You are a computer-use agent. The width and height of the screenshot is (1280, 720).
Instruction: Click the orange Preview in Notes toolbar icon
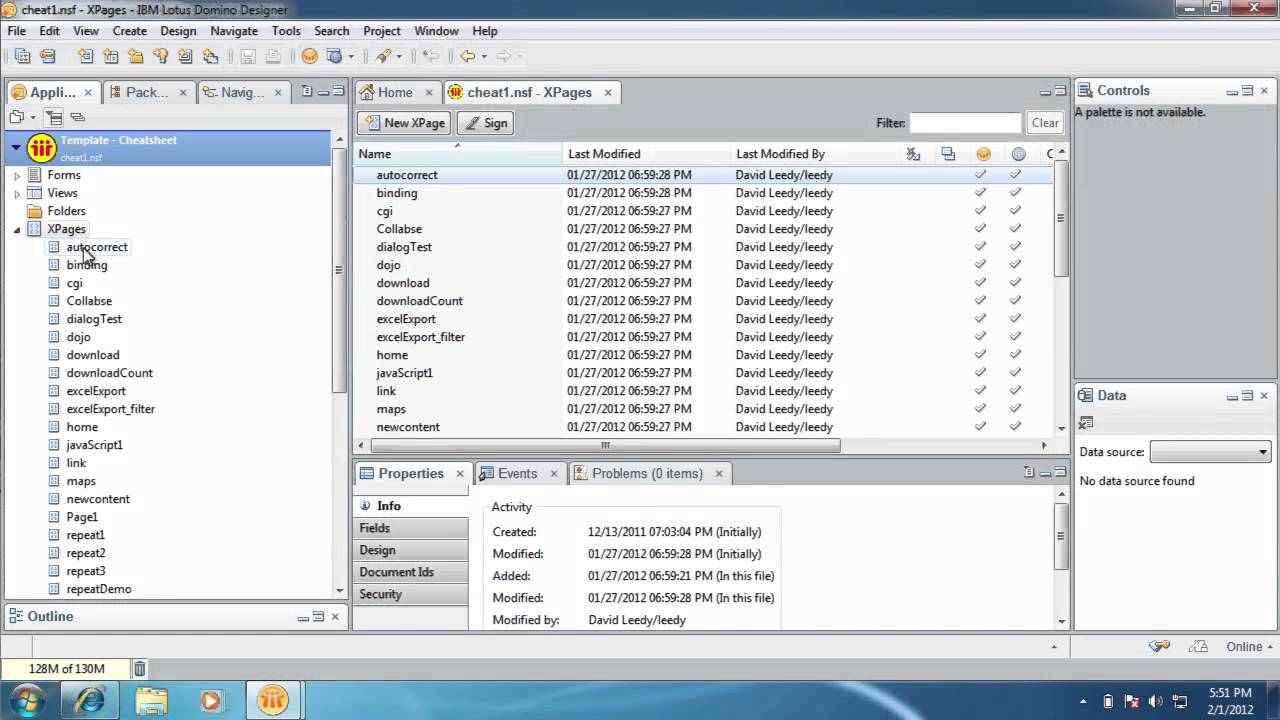310,57
